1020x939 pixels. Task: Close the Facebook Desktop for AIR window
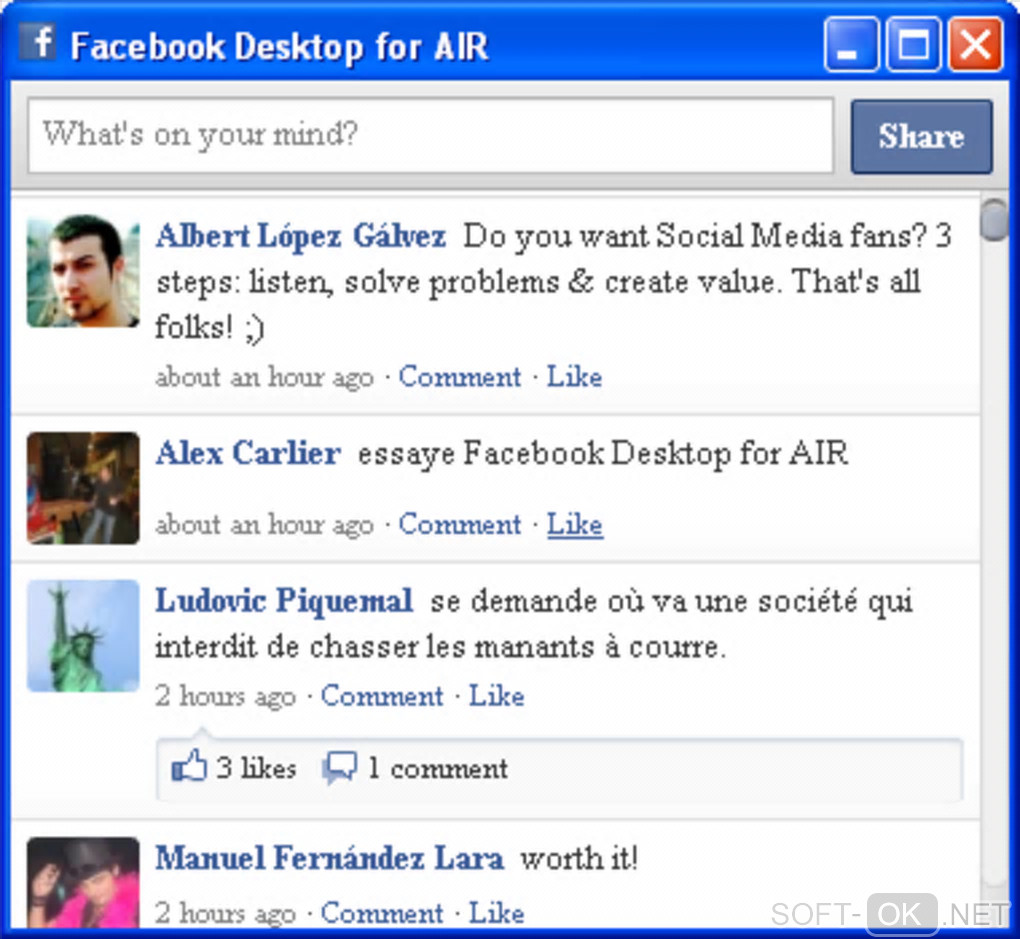tap(975, 44)
